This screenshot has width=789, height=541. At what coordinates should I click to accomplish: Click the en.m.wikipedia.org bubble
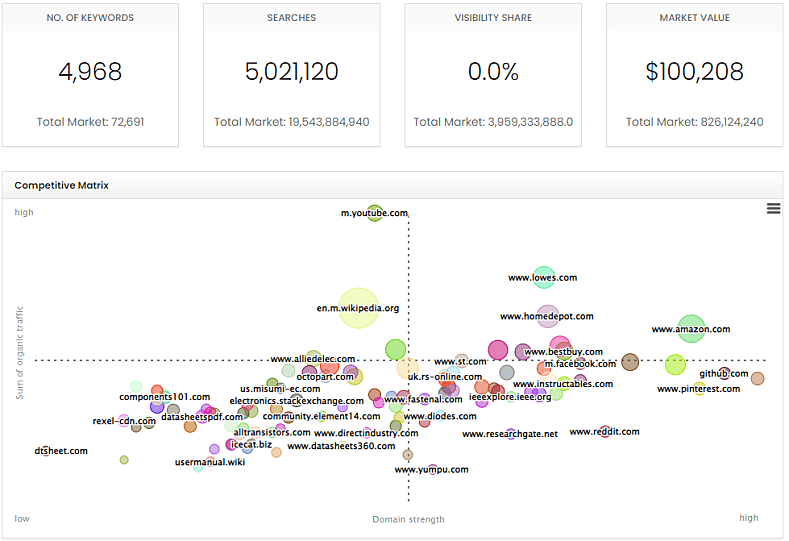point(358,308)
